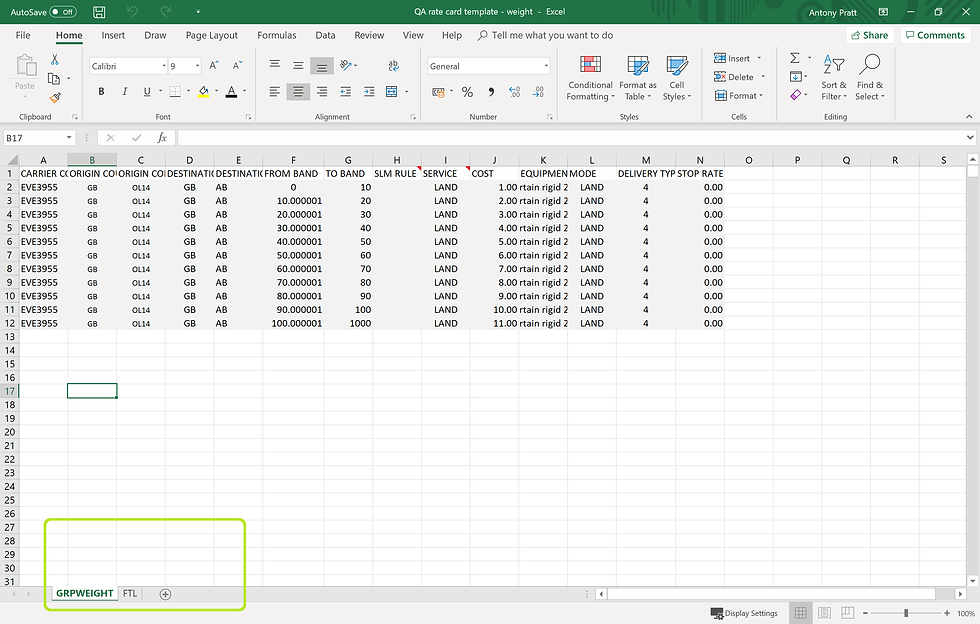Toggle Underline formatting
This screenshot has width=980, height=624.
point(147,92)
